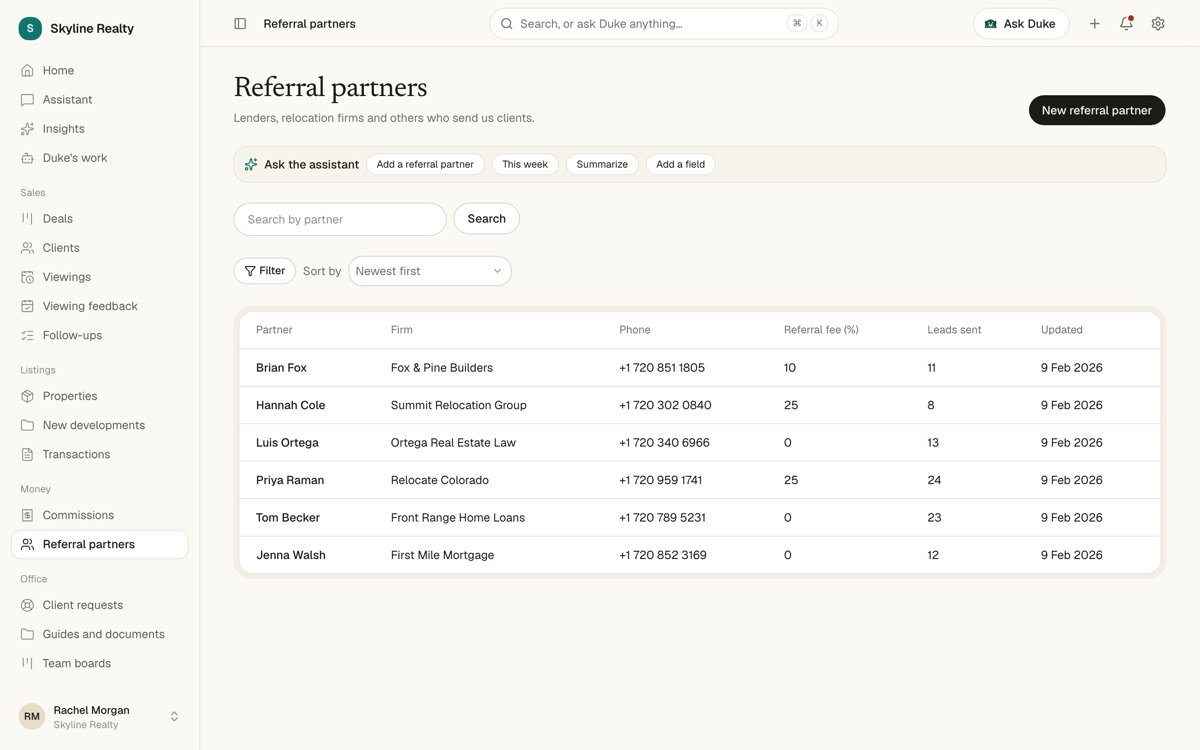Click the Viewing feedback calendar-check icon
Viewport: 1200px width, 750px height.
(27, 305)
